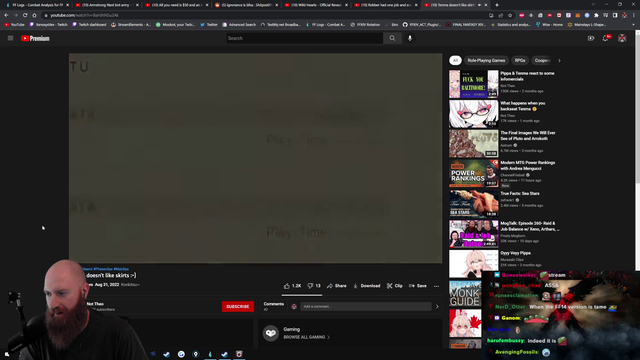Open the StreamElements bookmark
Image resolution: width=640 pixels, height=360 pixels.
[x=131, y=24]
